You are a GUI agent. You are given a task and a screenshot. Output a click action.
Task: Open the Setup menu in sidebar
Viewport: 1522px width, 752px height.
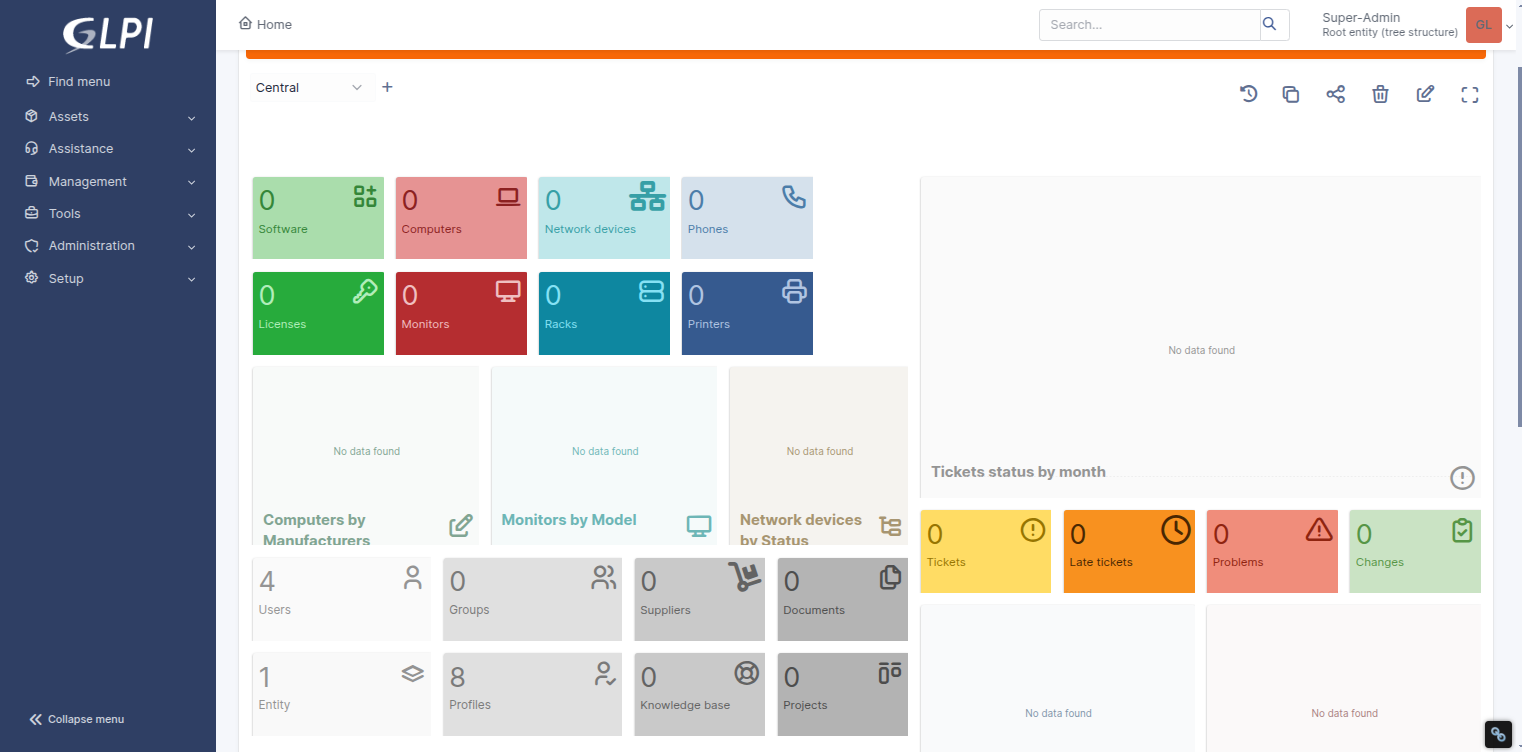click(x=108, y=279)
